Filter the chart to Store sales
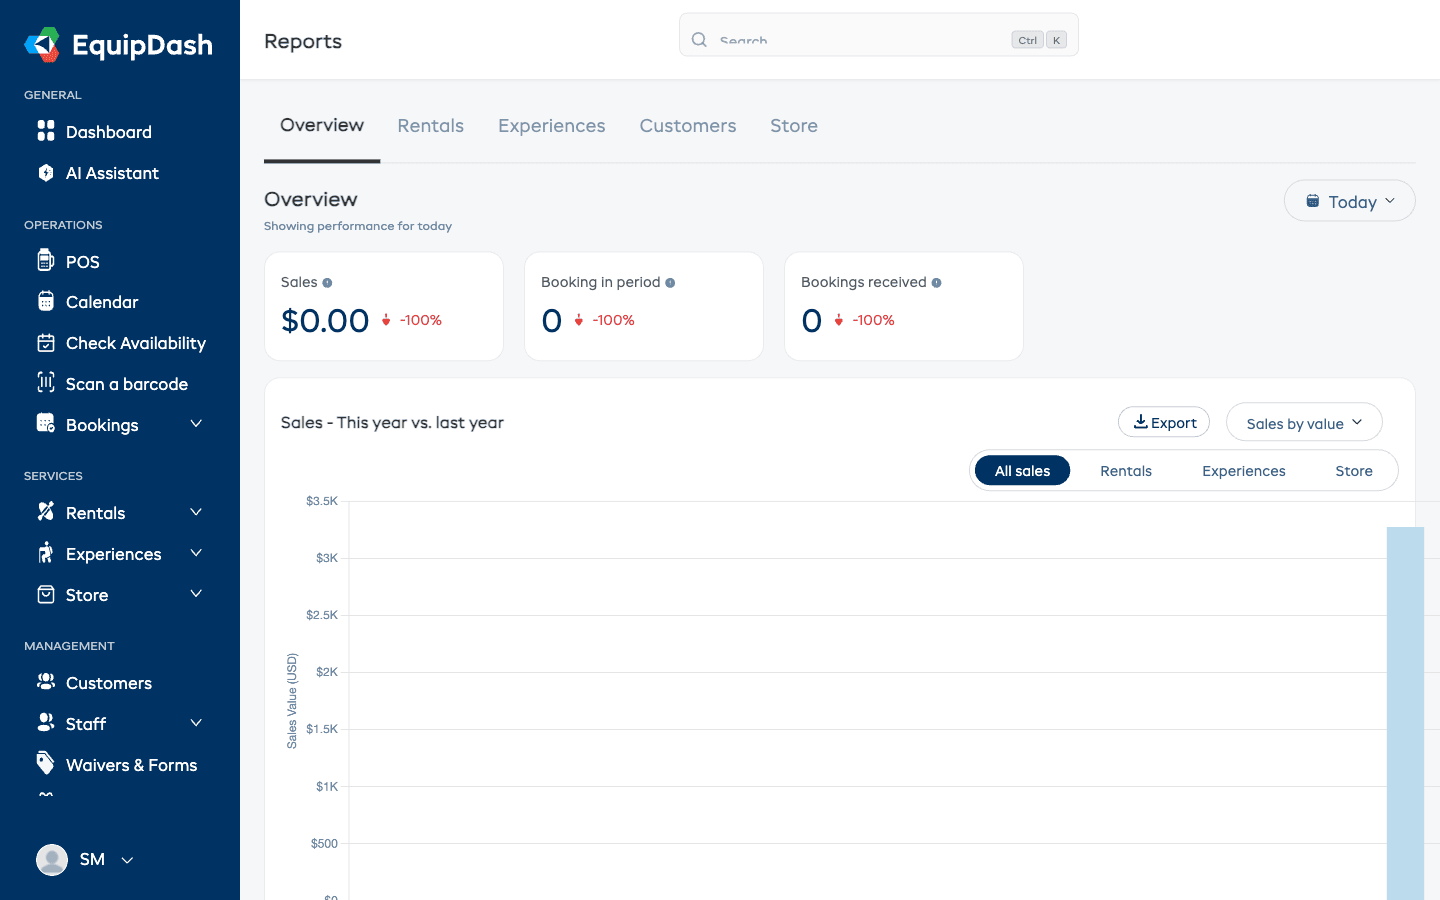This screenshot has height=900, width=1440. (1354, 470)
